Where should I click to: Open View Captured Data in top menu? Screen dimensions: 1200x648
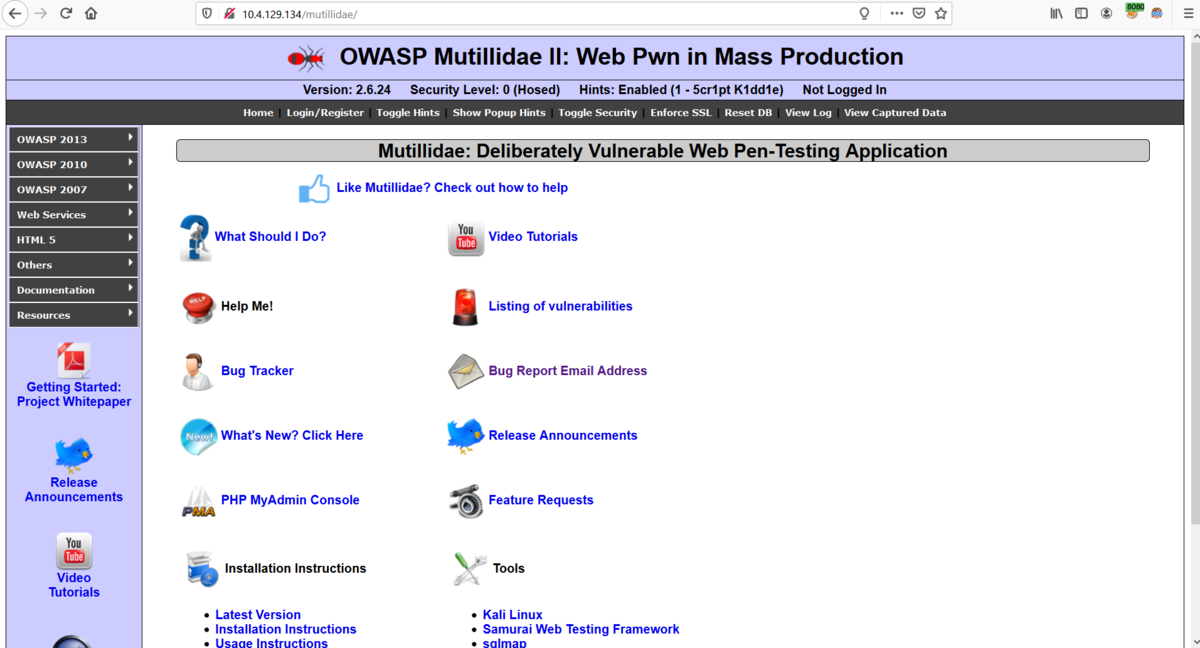[895, 113]
